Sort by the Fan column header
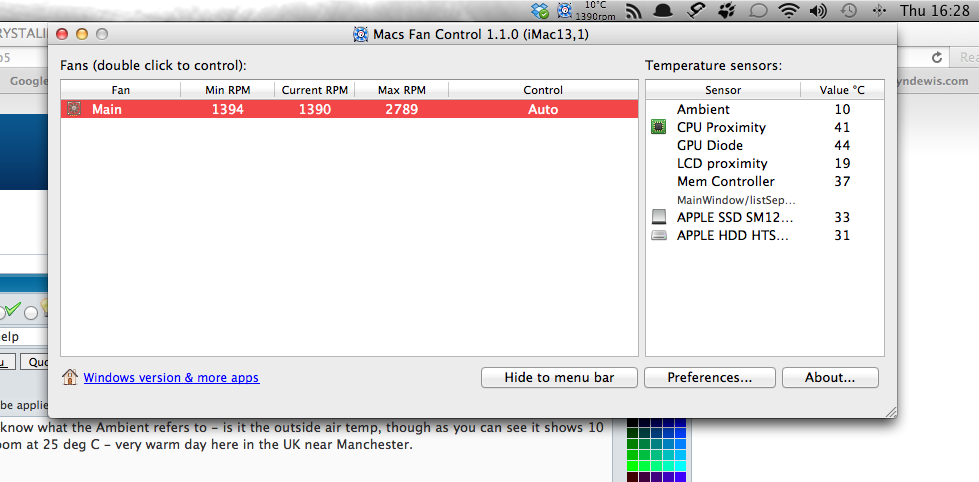979x482 pixels. click(x=121, y=90)
